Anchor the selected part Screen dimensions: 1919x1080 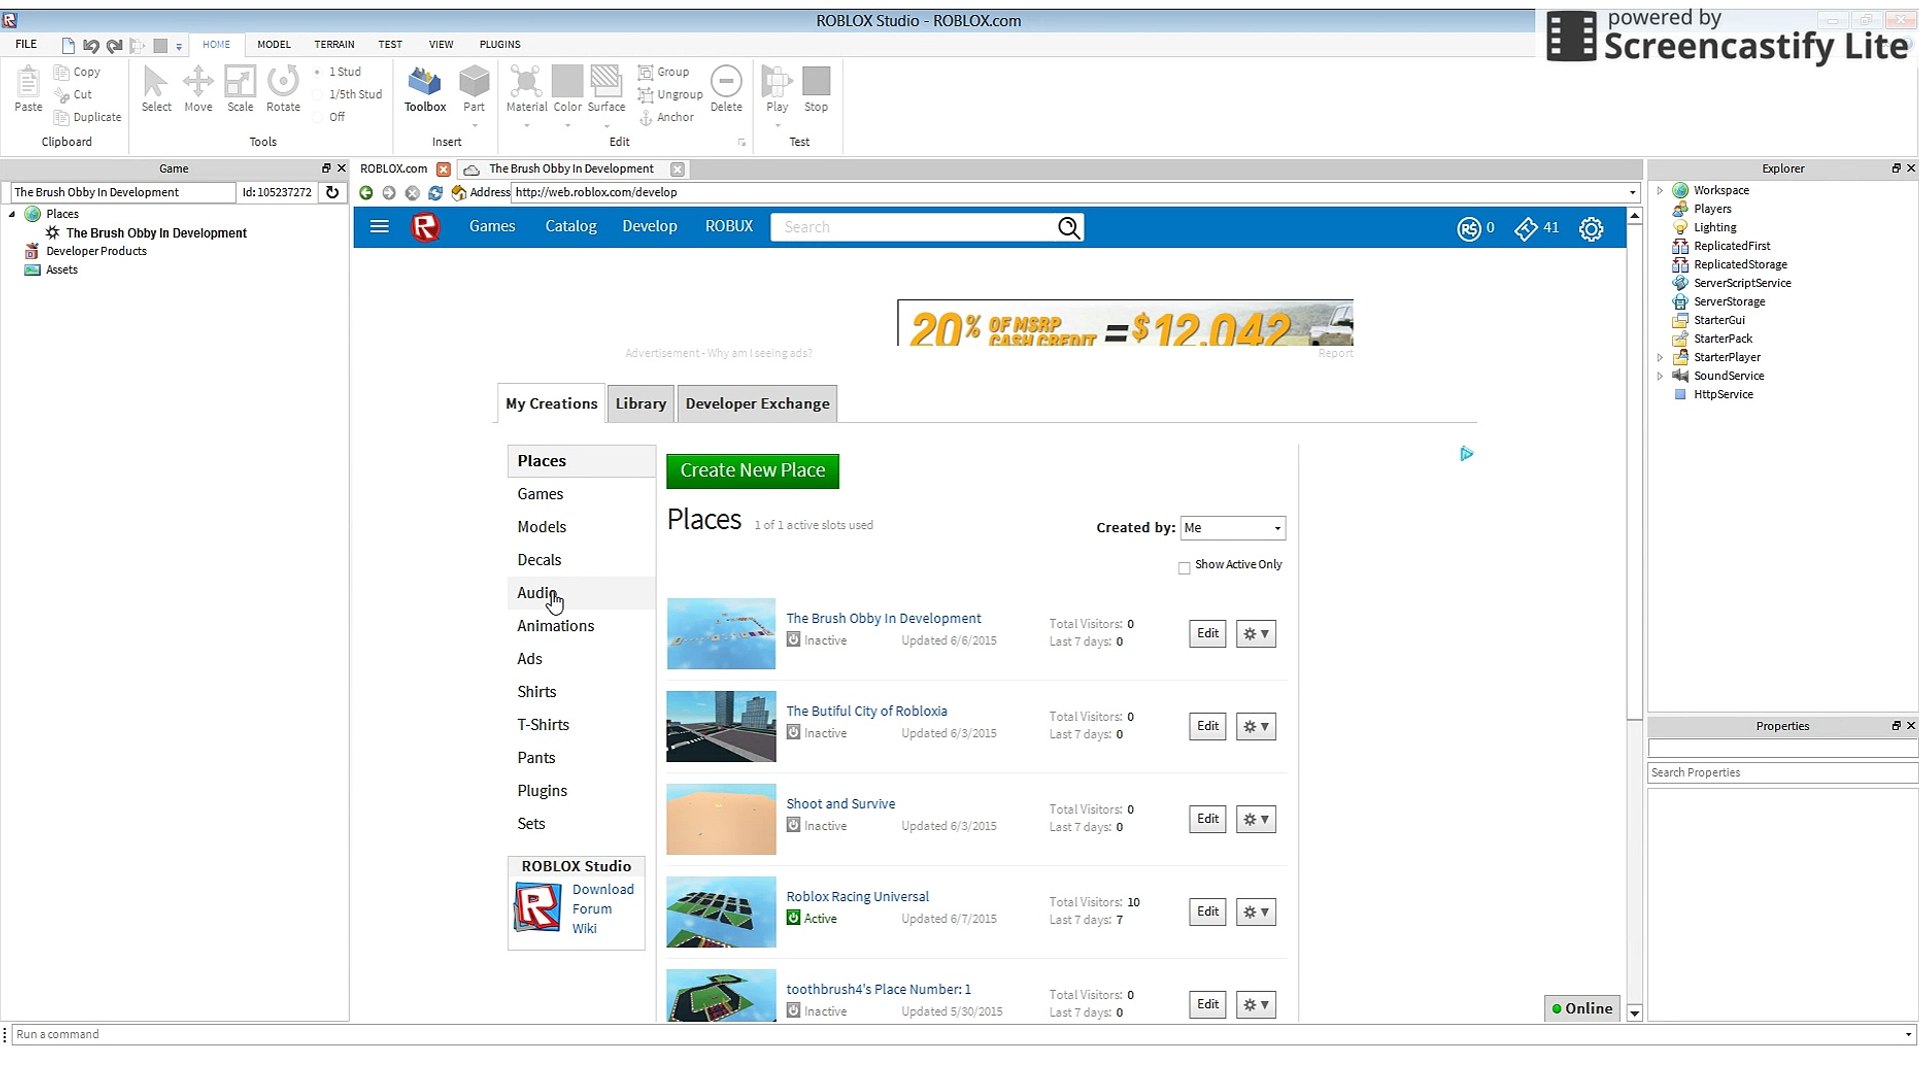coord(666,117)
